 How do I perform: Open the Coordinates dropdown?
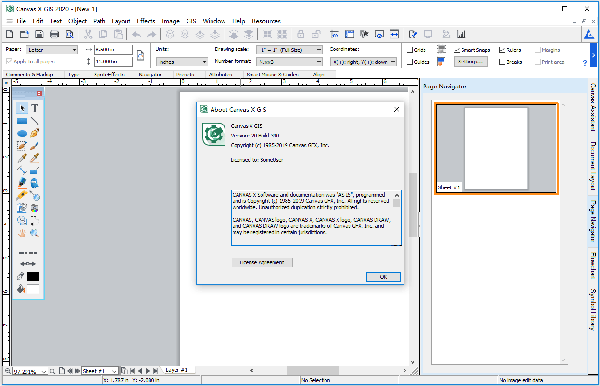[x=363, y=62]
